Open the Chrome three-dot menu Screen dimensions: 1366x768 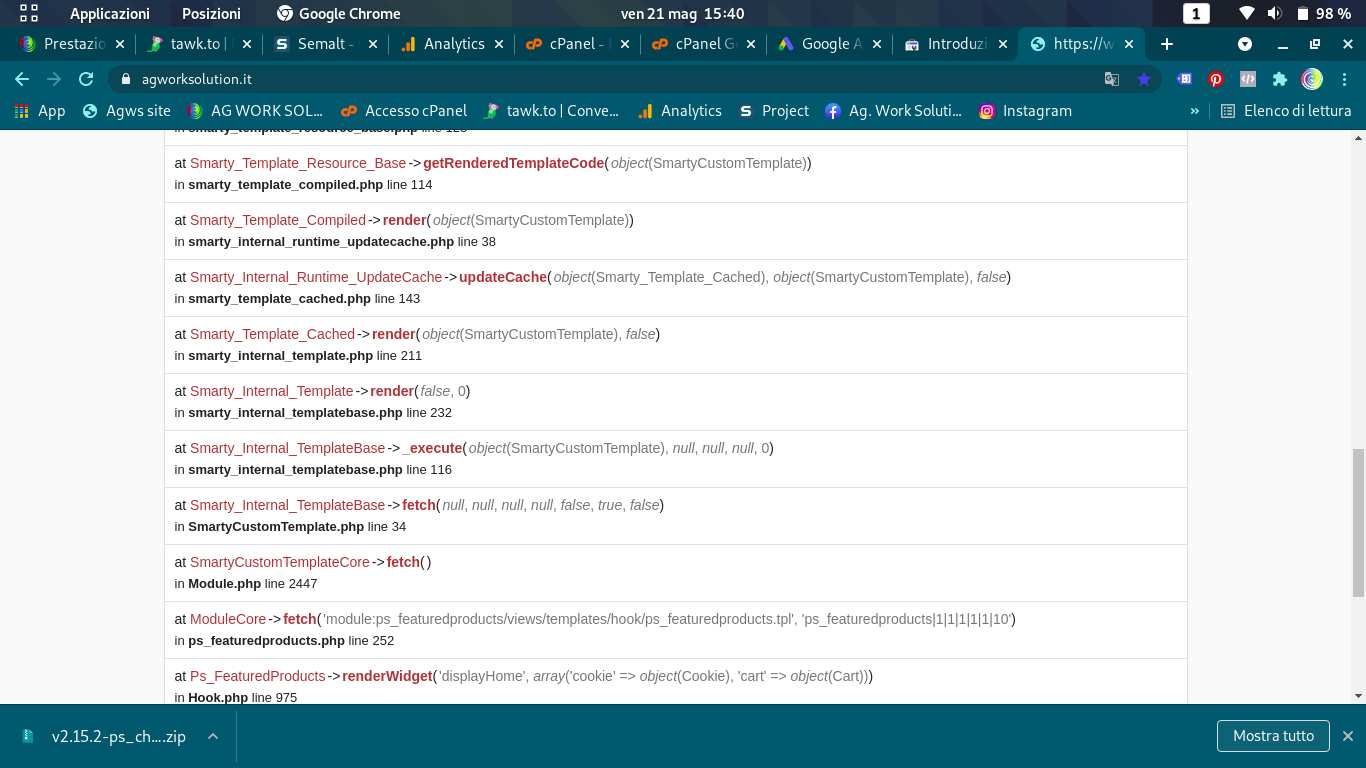pos(1344,79)
